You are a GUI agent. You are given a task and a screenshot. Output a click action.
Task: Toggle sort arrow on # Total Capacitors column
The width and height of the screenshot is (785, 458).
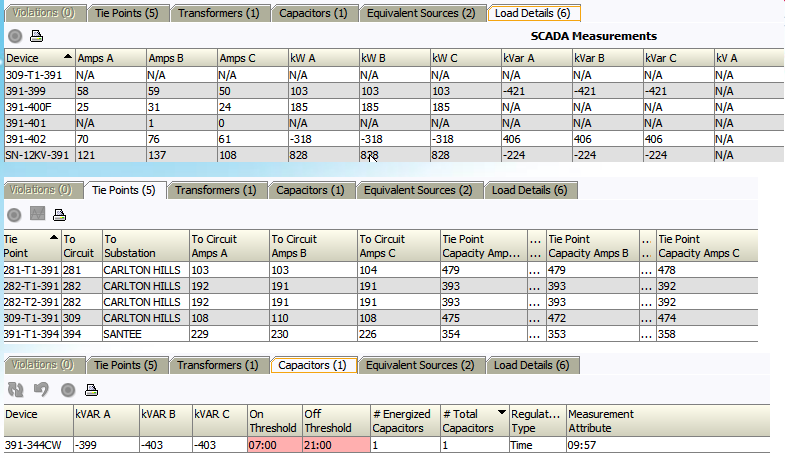point(501,412)
